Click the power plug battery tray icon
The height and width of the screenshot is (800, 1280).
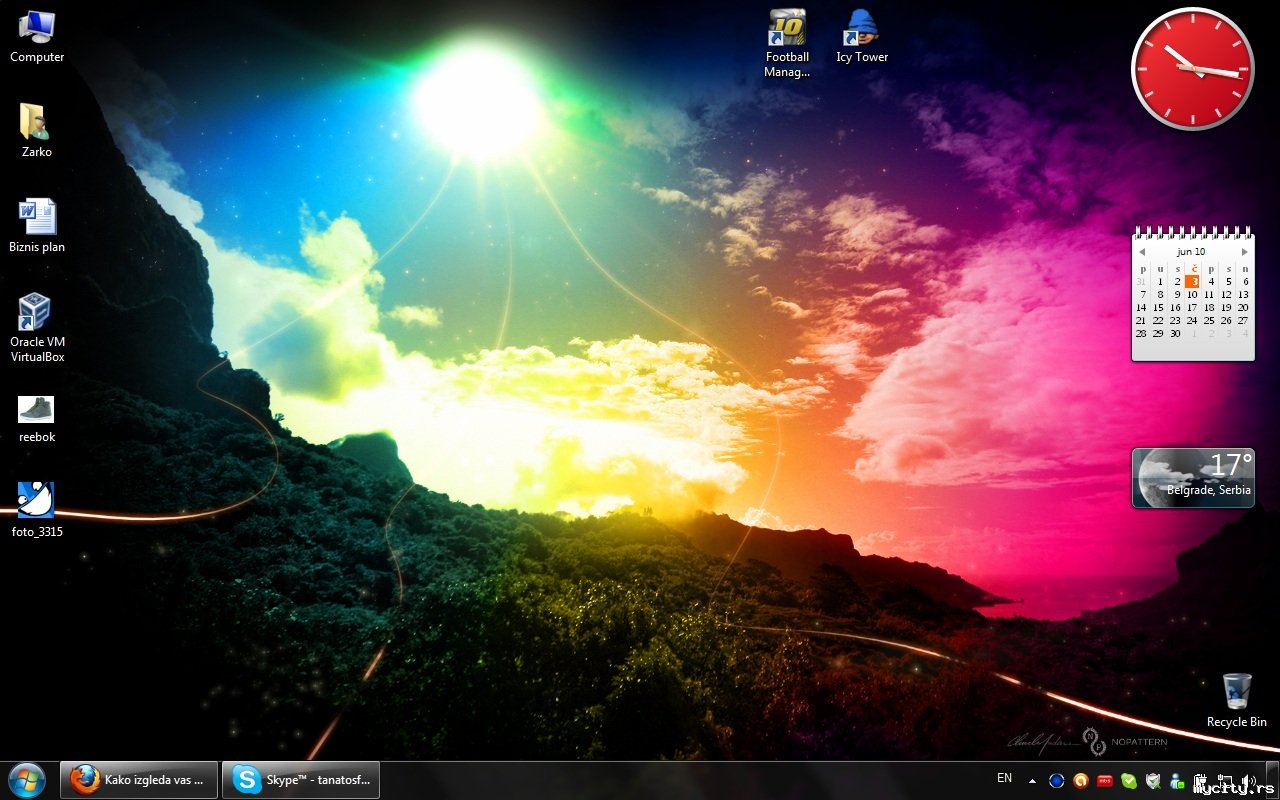(x=1200, y=780)
